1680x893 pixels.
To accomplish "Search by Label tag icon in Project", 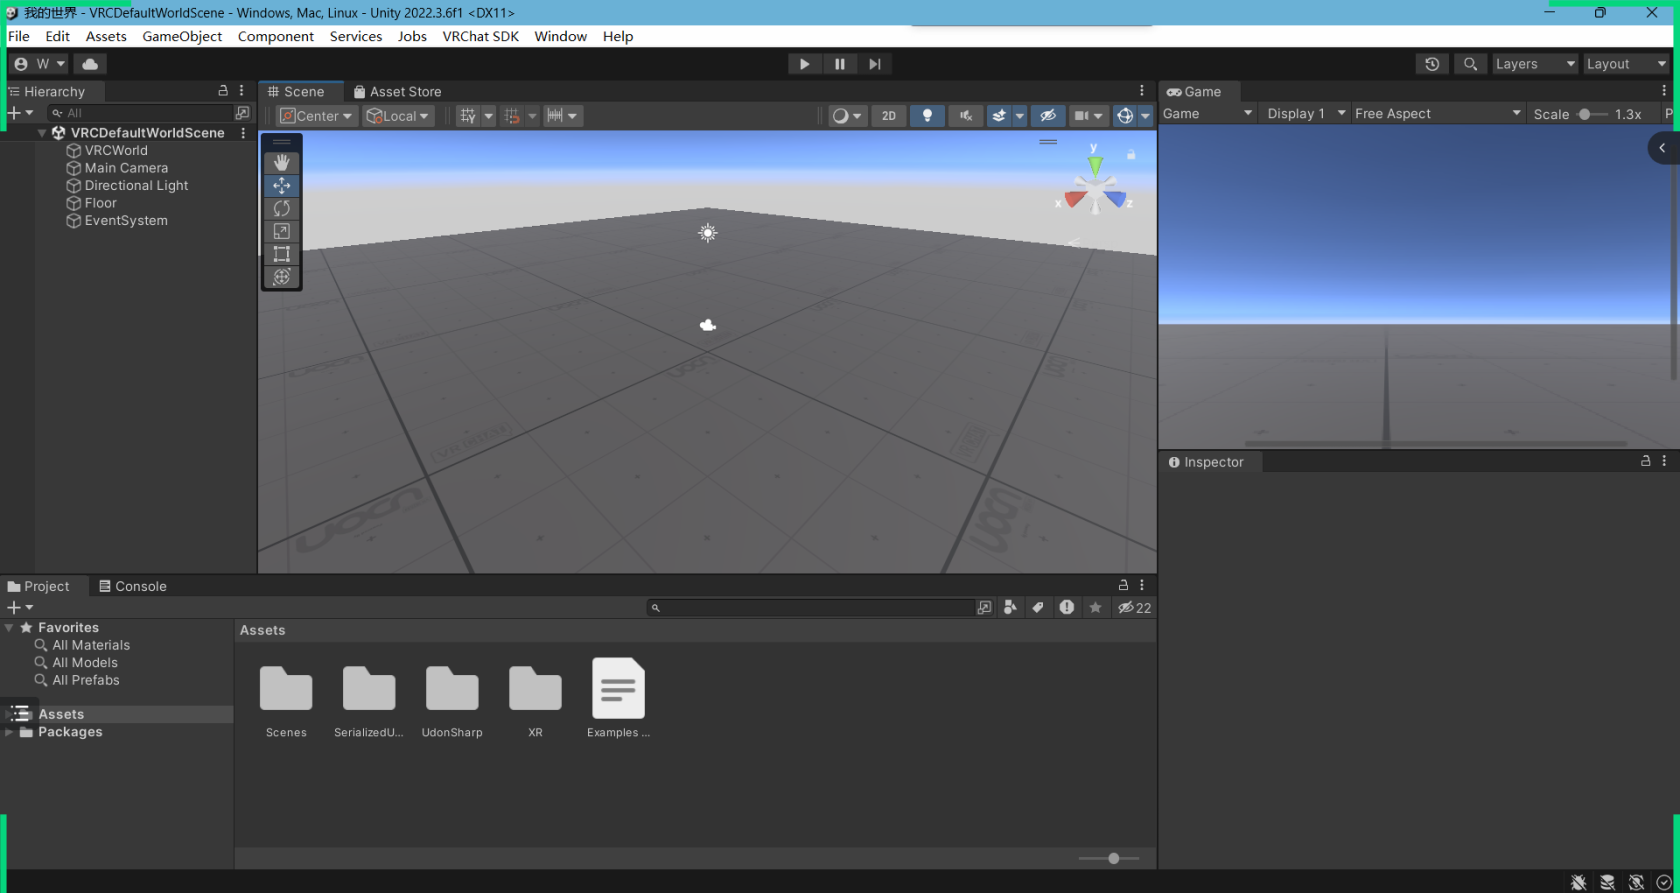I will click(1038, 607).
